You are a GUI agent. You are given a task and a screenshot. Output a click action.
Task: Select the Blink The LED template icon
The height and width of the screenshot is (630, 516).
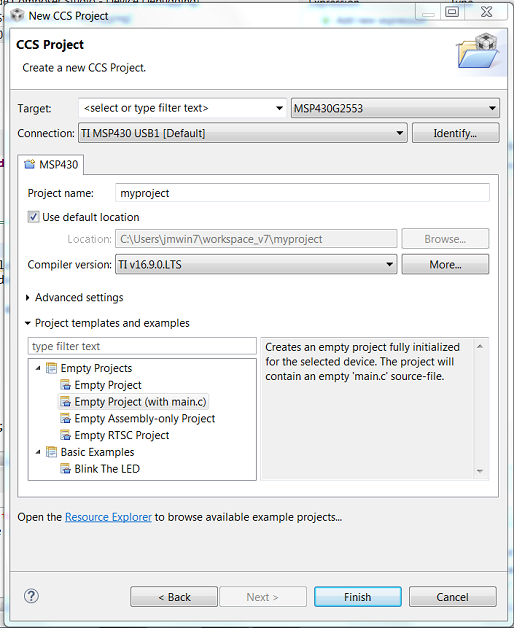click(66, 469)
